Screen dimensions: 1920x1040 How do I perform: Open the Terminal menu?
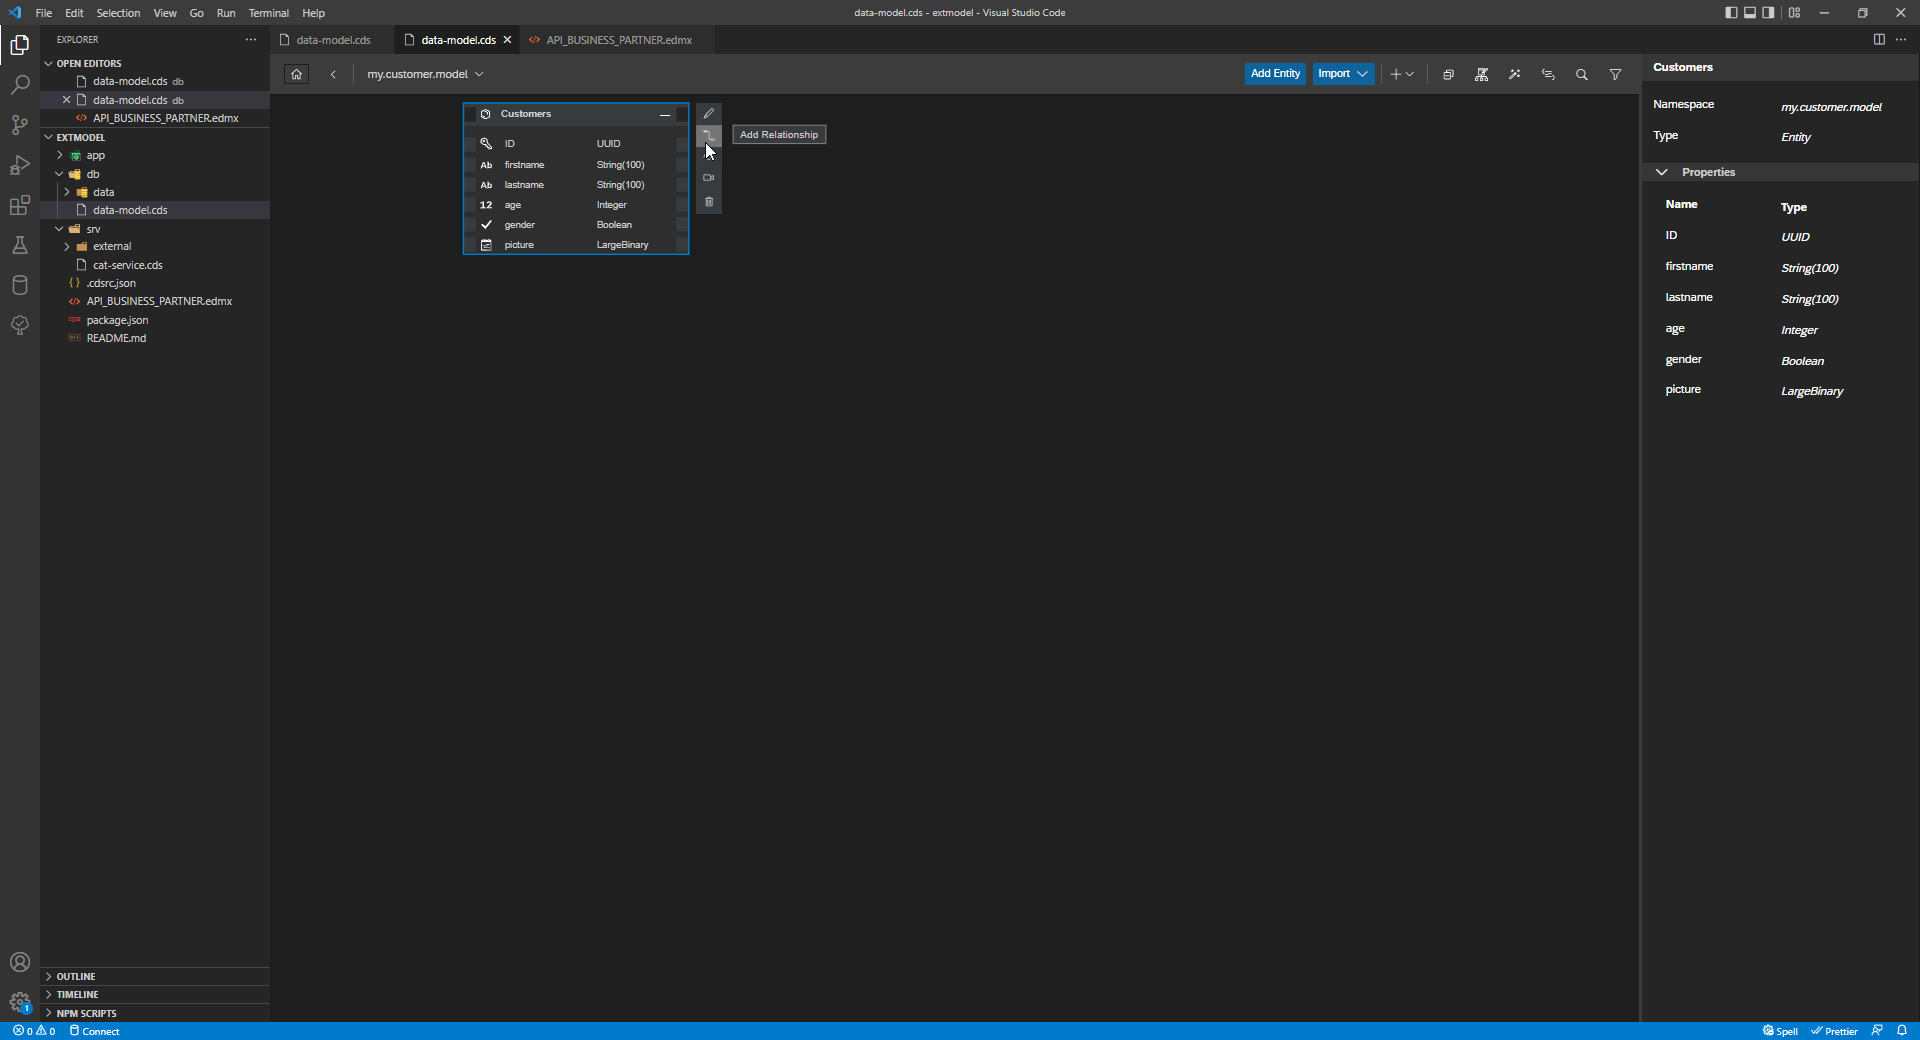pos(268,13)
